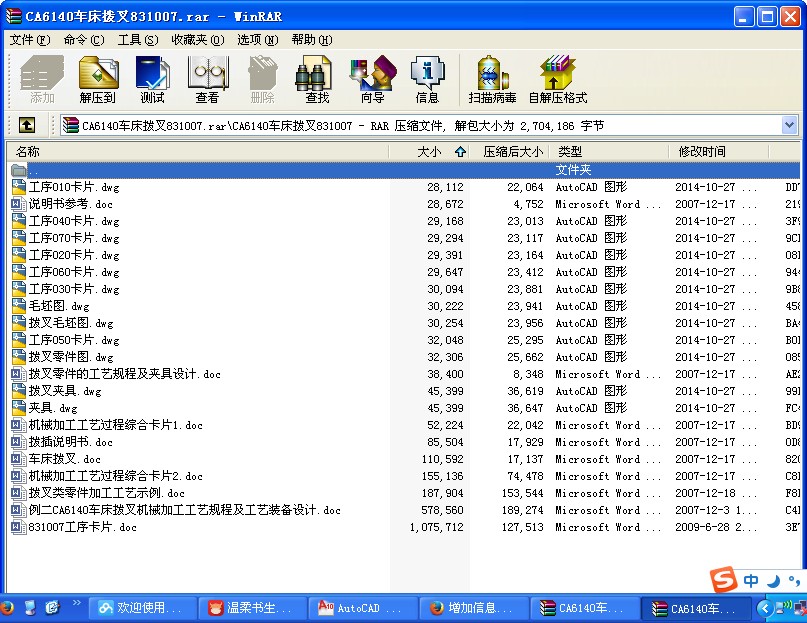Go up one folder level button
The height and width of the screenshot is (623, 807).
coord(27,125)
